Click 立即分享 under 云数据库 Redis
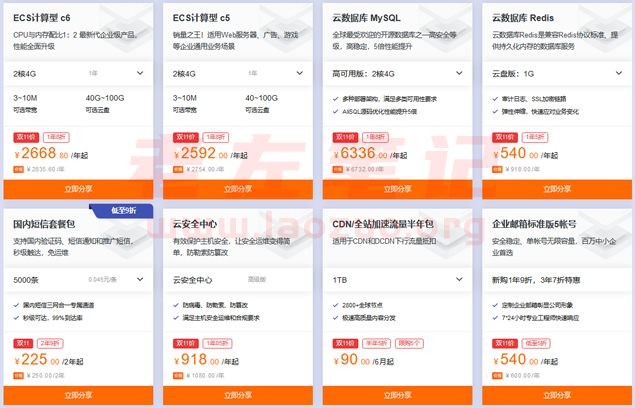 click(557, 189)
